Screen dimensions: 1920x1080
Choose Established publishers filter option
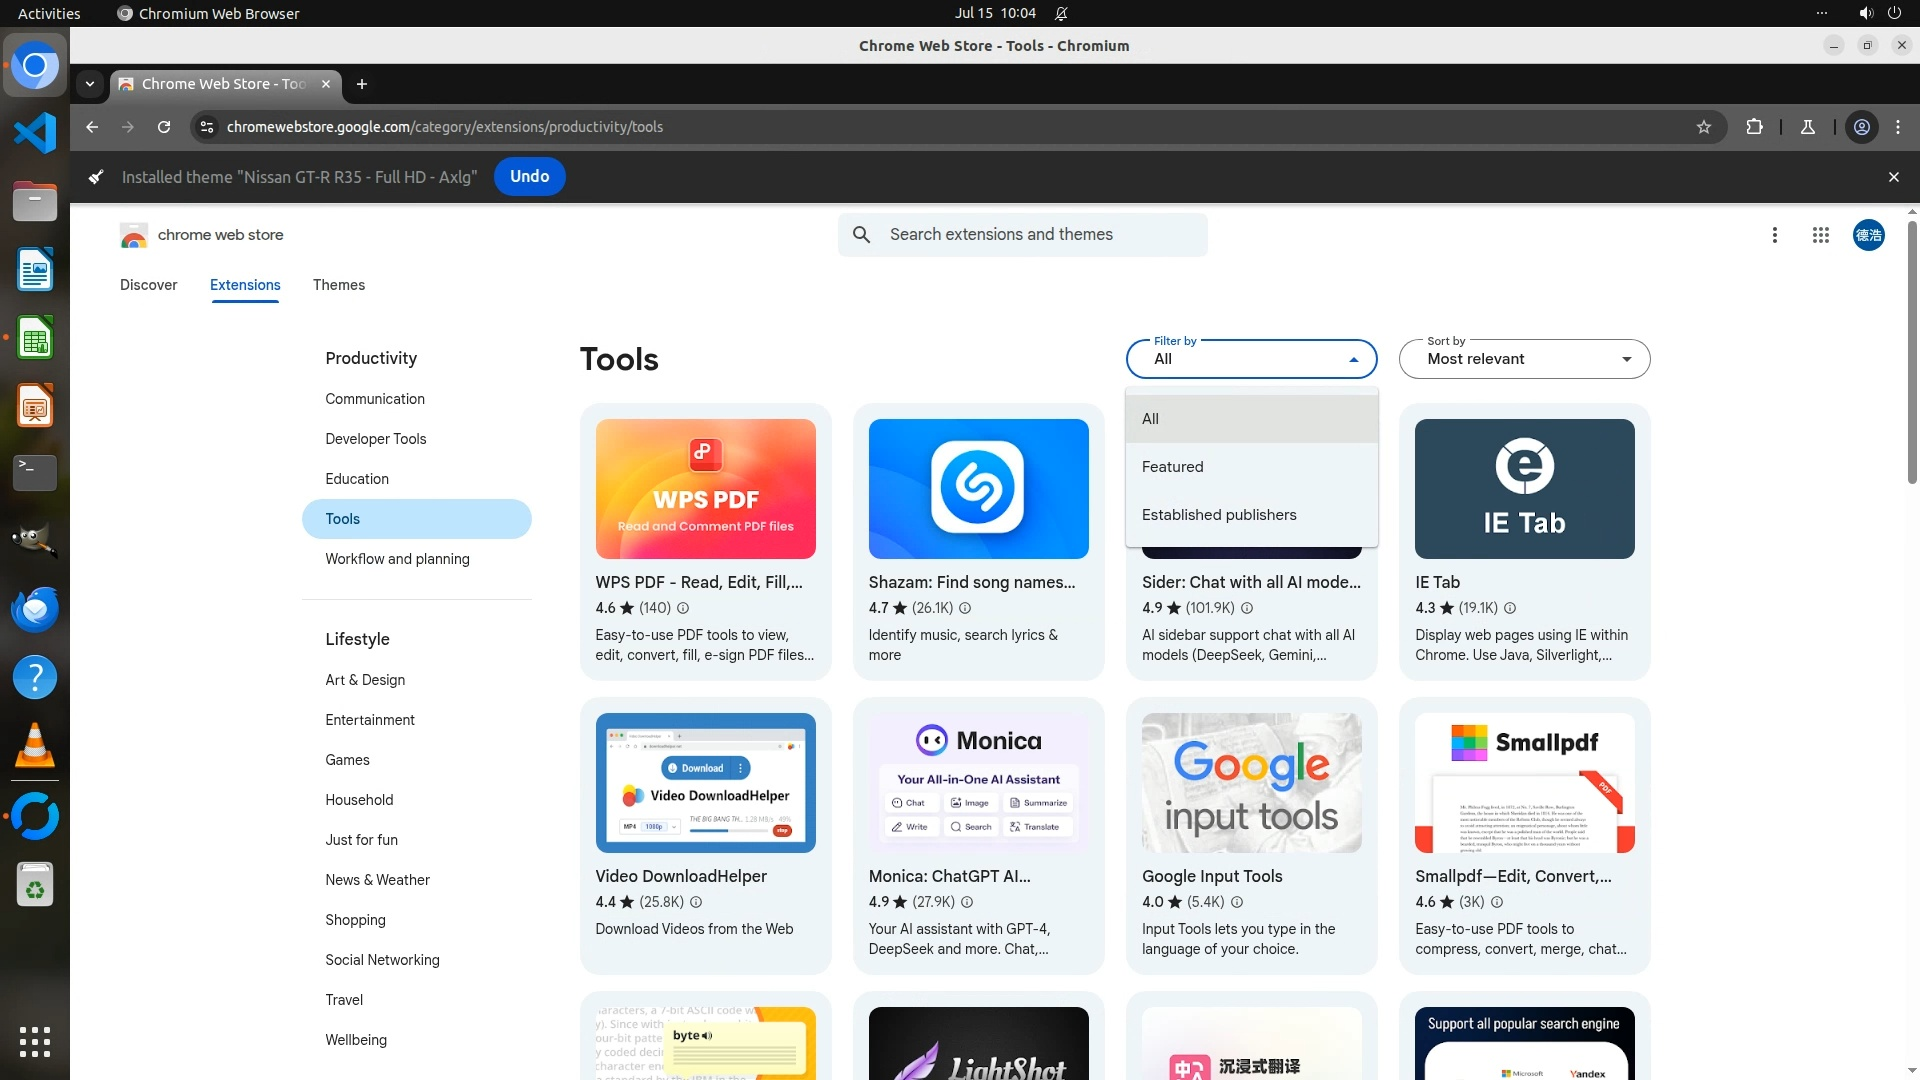[x=1218, y=515]
